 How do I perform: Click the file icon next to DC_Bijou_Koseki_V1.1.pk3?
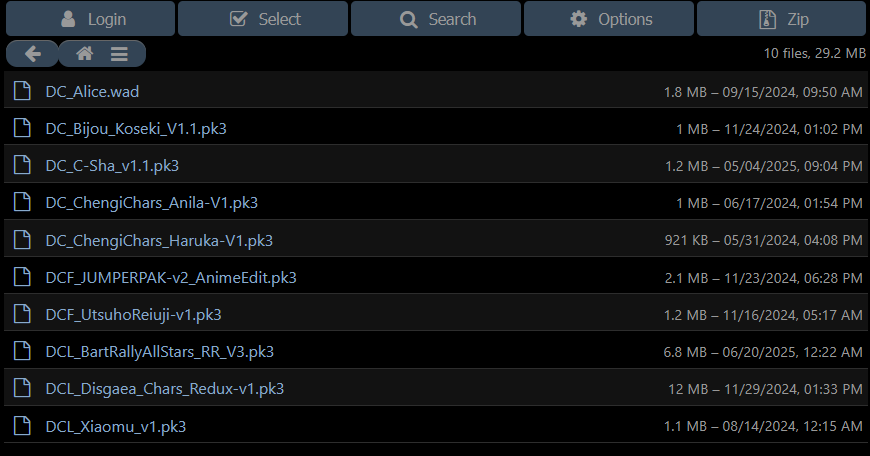pos(22,128)
